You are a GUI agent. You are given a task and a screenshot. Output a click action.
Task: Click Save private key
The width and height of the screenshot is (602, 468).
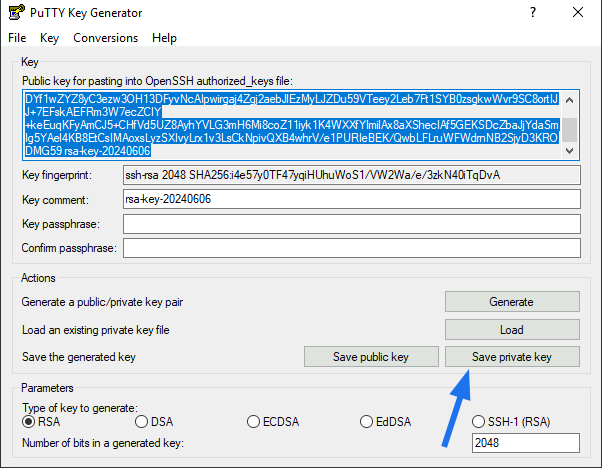point(512,357)
